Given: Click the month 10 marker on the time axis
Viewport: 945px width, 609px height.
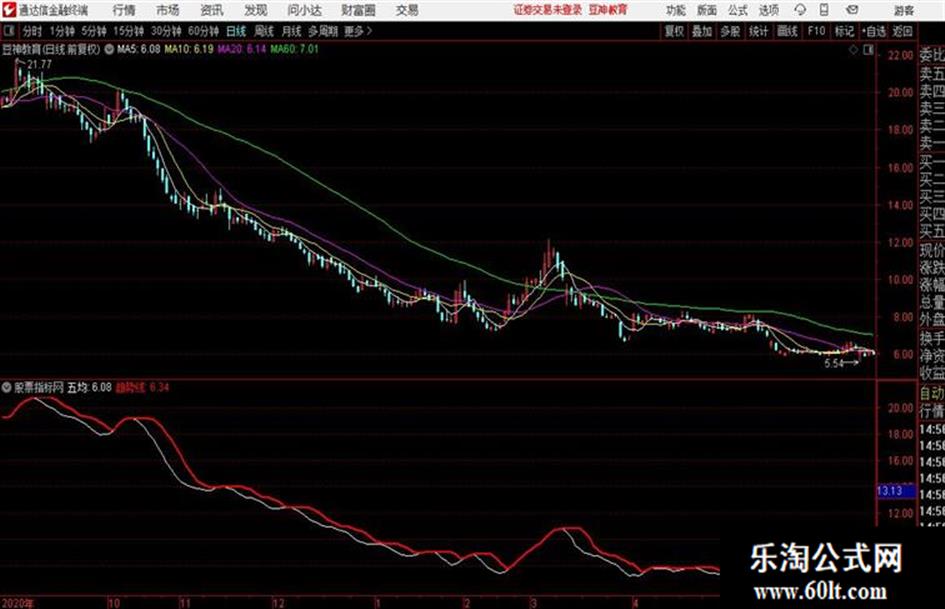Looking at the screenshot, I should coord(114,603).
